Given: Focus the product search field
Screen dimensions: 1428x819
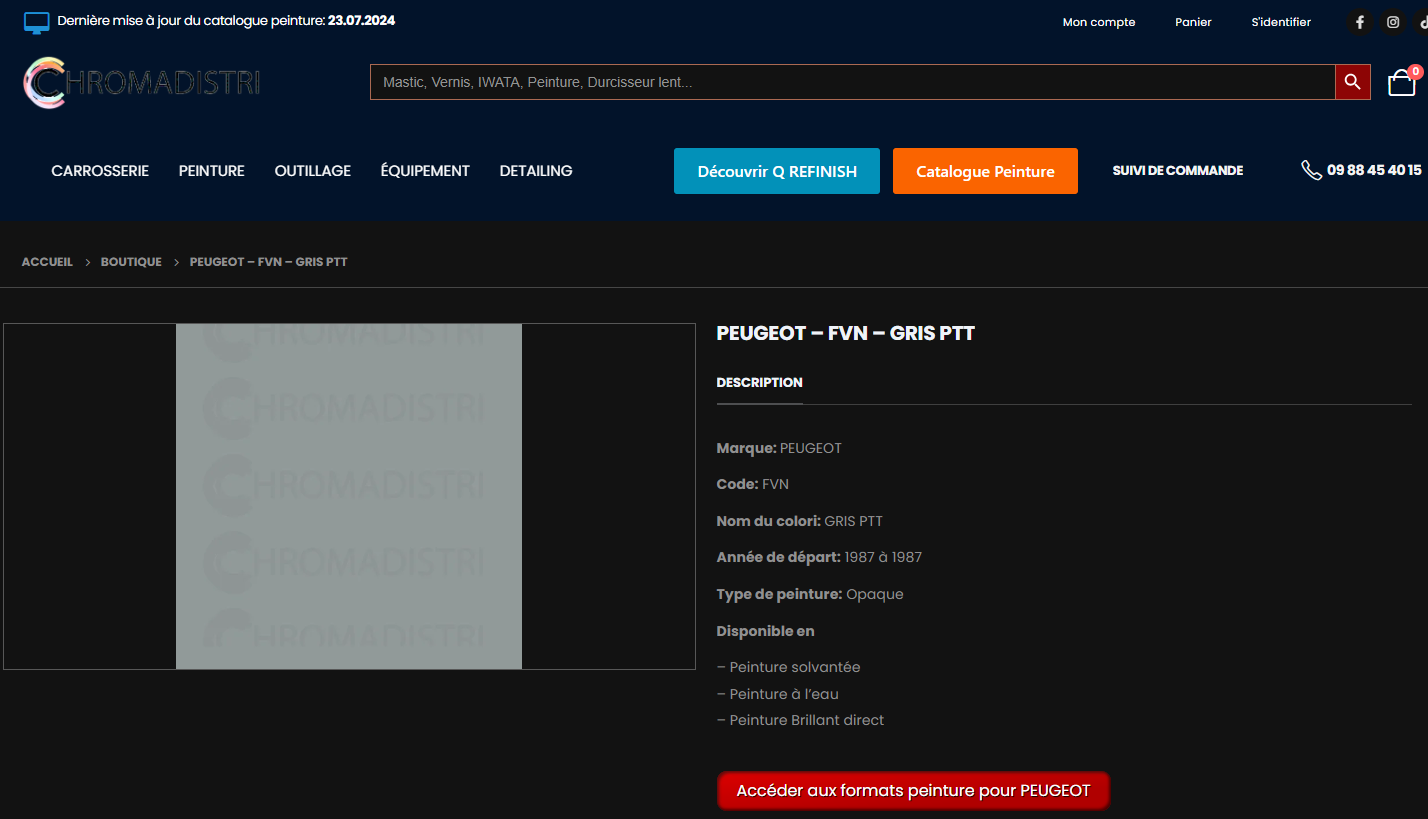Looking at the screenshot, I should point(852,82).
